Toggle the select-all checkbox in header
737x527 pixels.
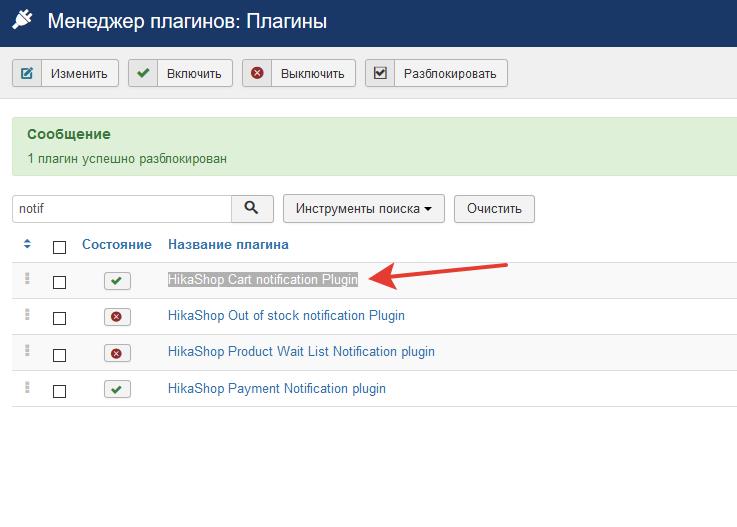pos(59,247)
